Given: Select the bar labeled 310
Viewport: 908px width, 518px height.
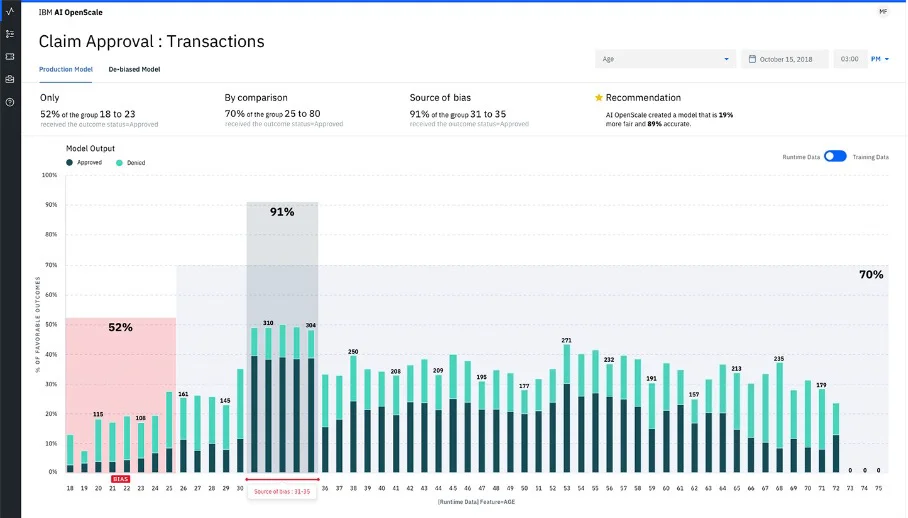Looking at the screenshot, I should 268,400.
